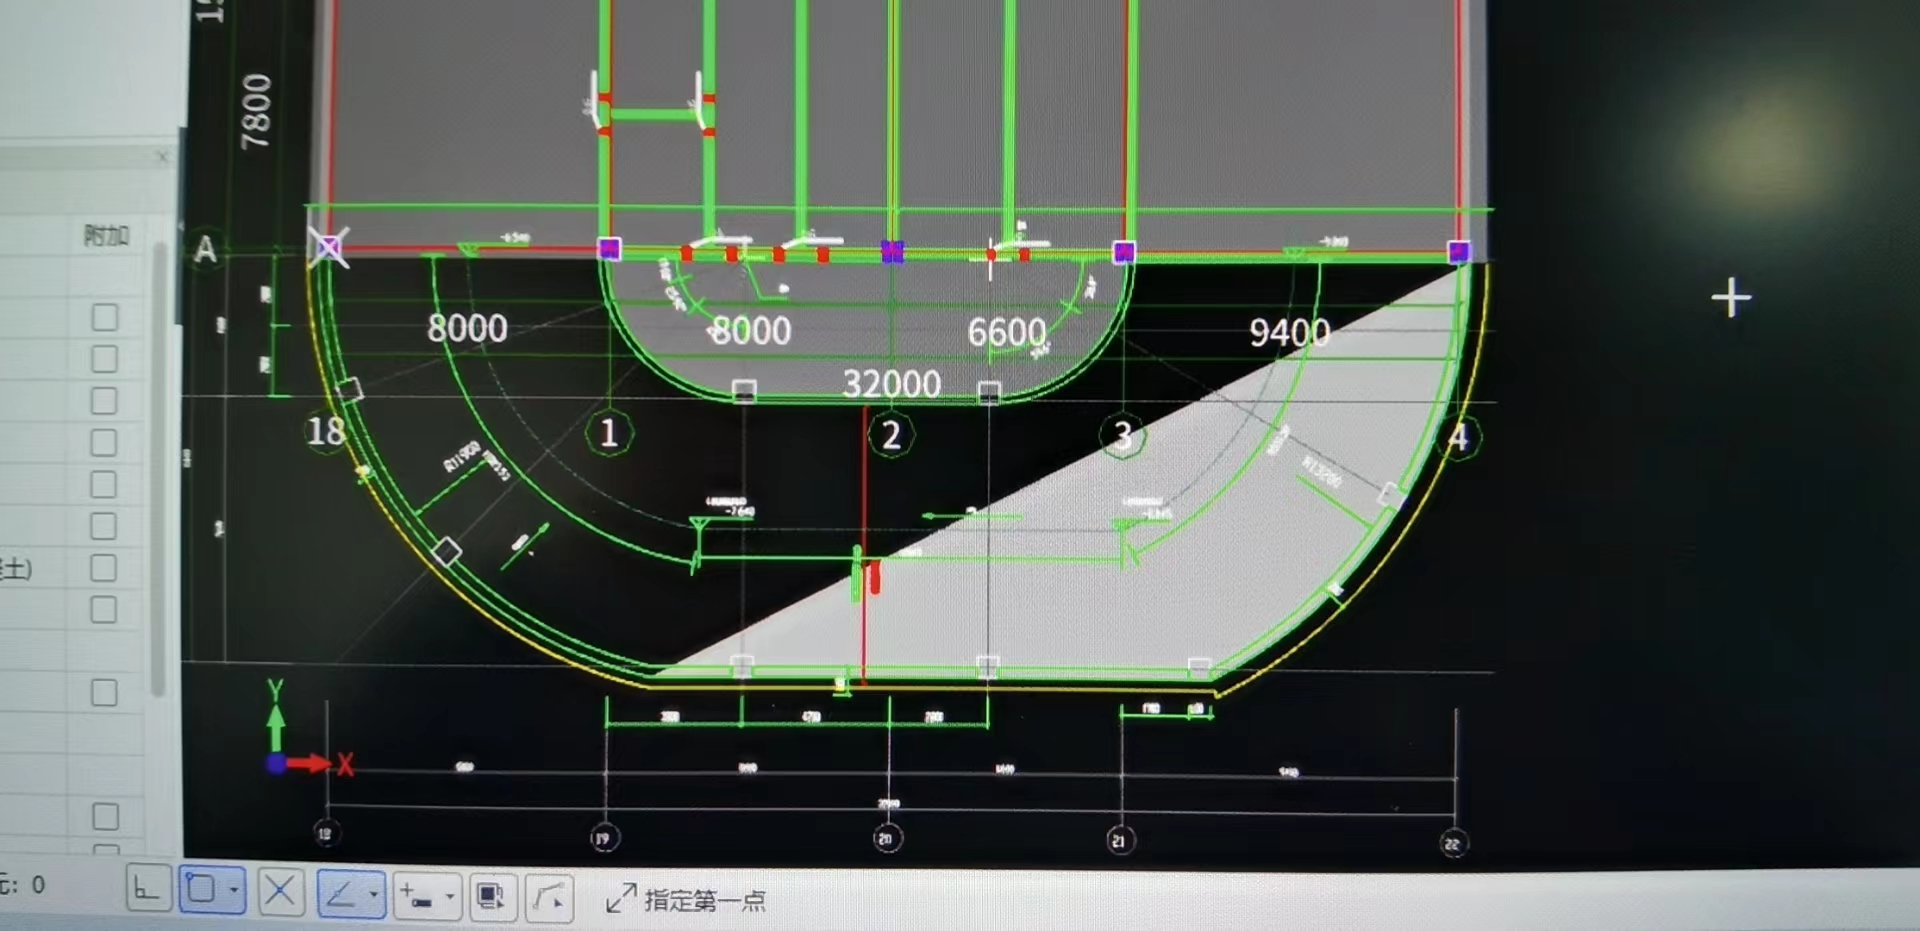
Task: Select the rectangle snap tool icon
Action: [202, 888]
